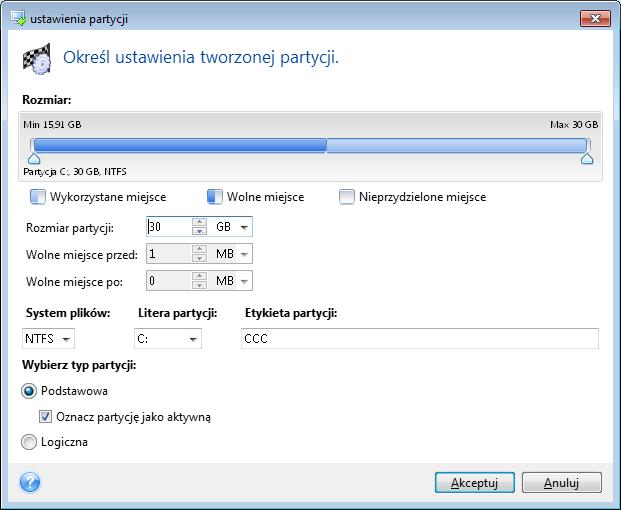Click the blue help question mark icon
The width and height of the screenshot is (621, 510).
click(x=30, y=482)
